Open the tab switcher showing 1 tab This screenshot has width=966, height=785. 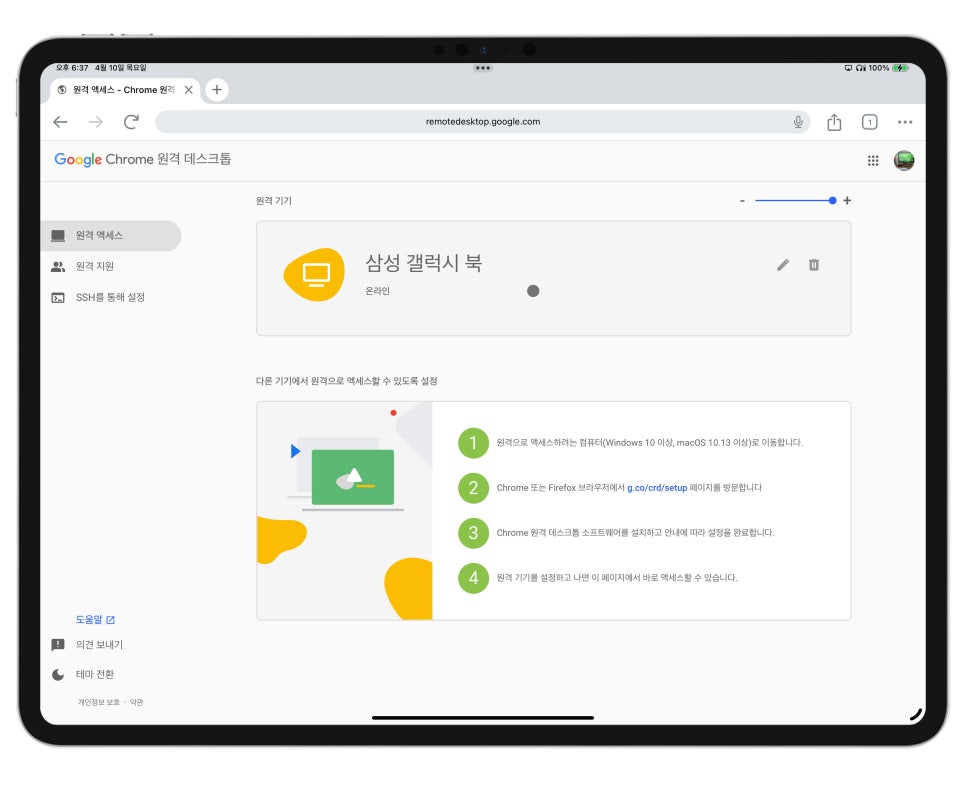coord(869,122)
